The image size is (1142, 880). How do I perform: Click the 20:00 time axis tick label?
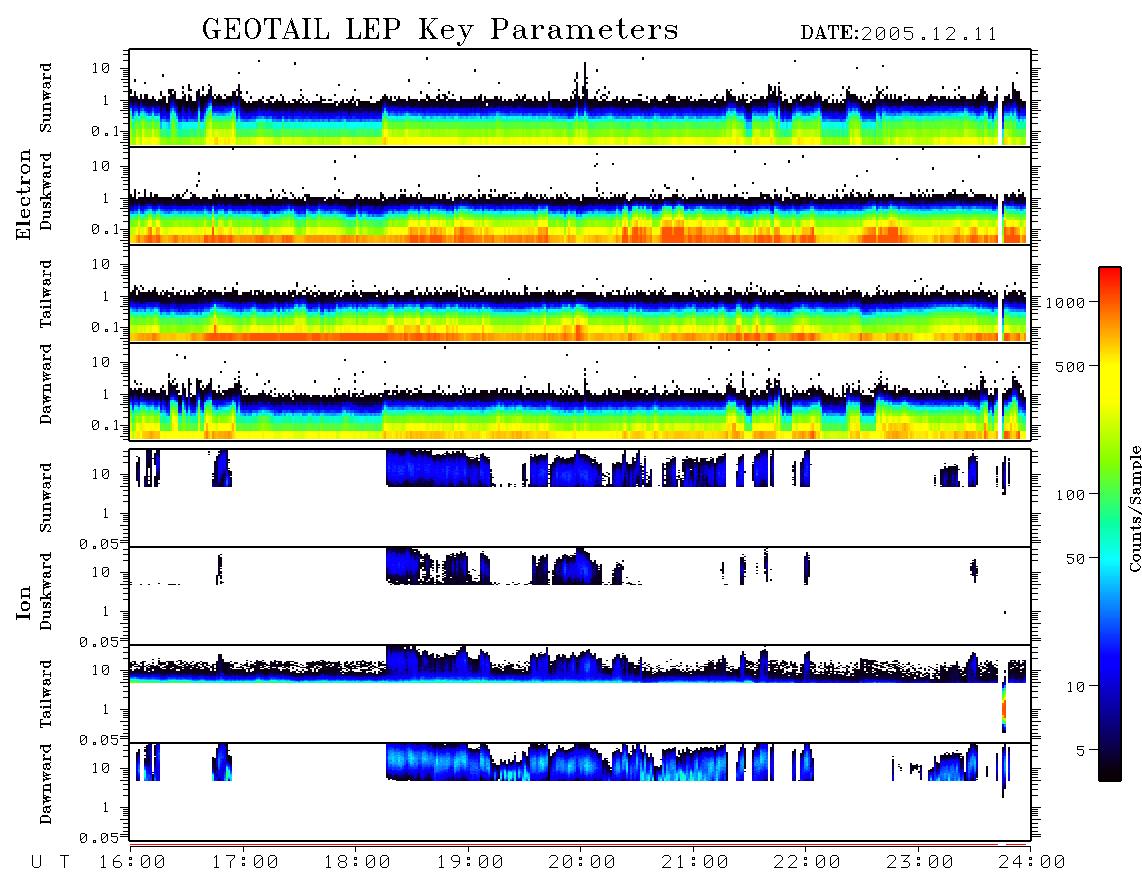582,863
